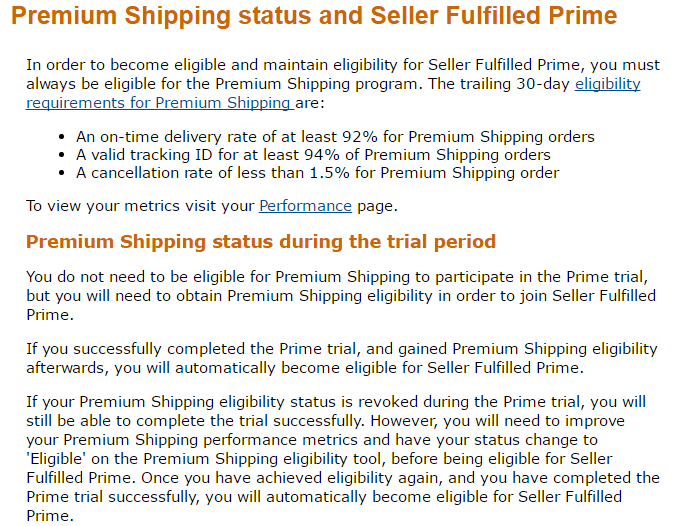The height and width of the screenshot is (526, 681).
Task: Click the 'eligibility' link text after 30-day
Action: (x=608, y=84)
